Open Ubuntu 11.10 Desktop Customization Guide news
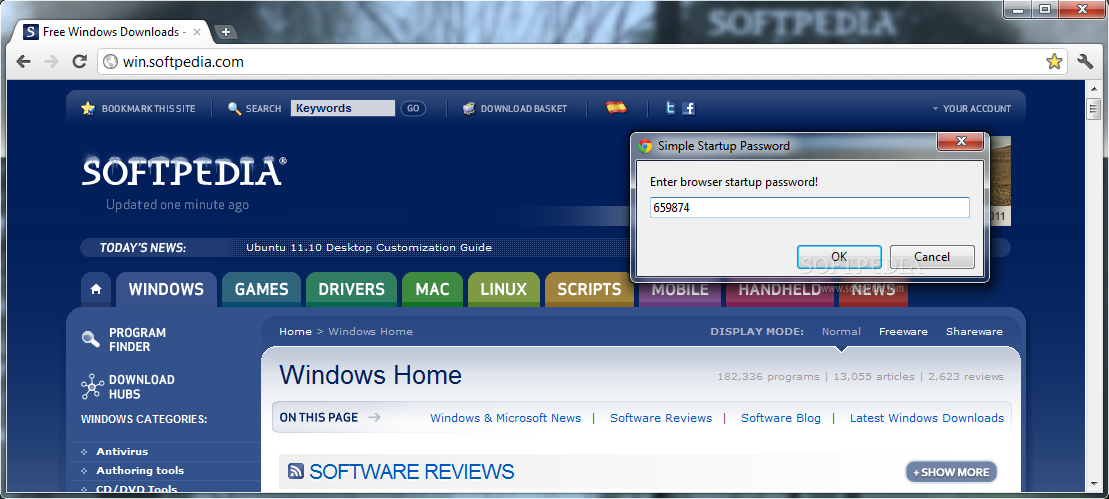The height and width of the screenshot is (499, 1109). 368,247
